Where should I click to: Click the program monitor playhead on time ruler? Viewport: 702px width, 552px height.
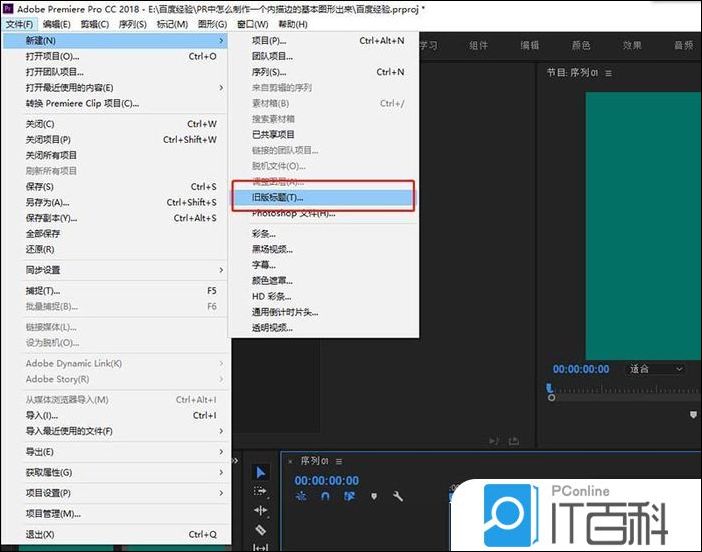click(x=549, y=389)
